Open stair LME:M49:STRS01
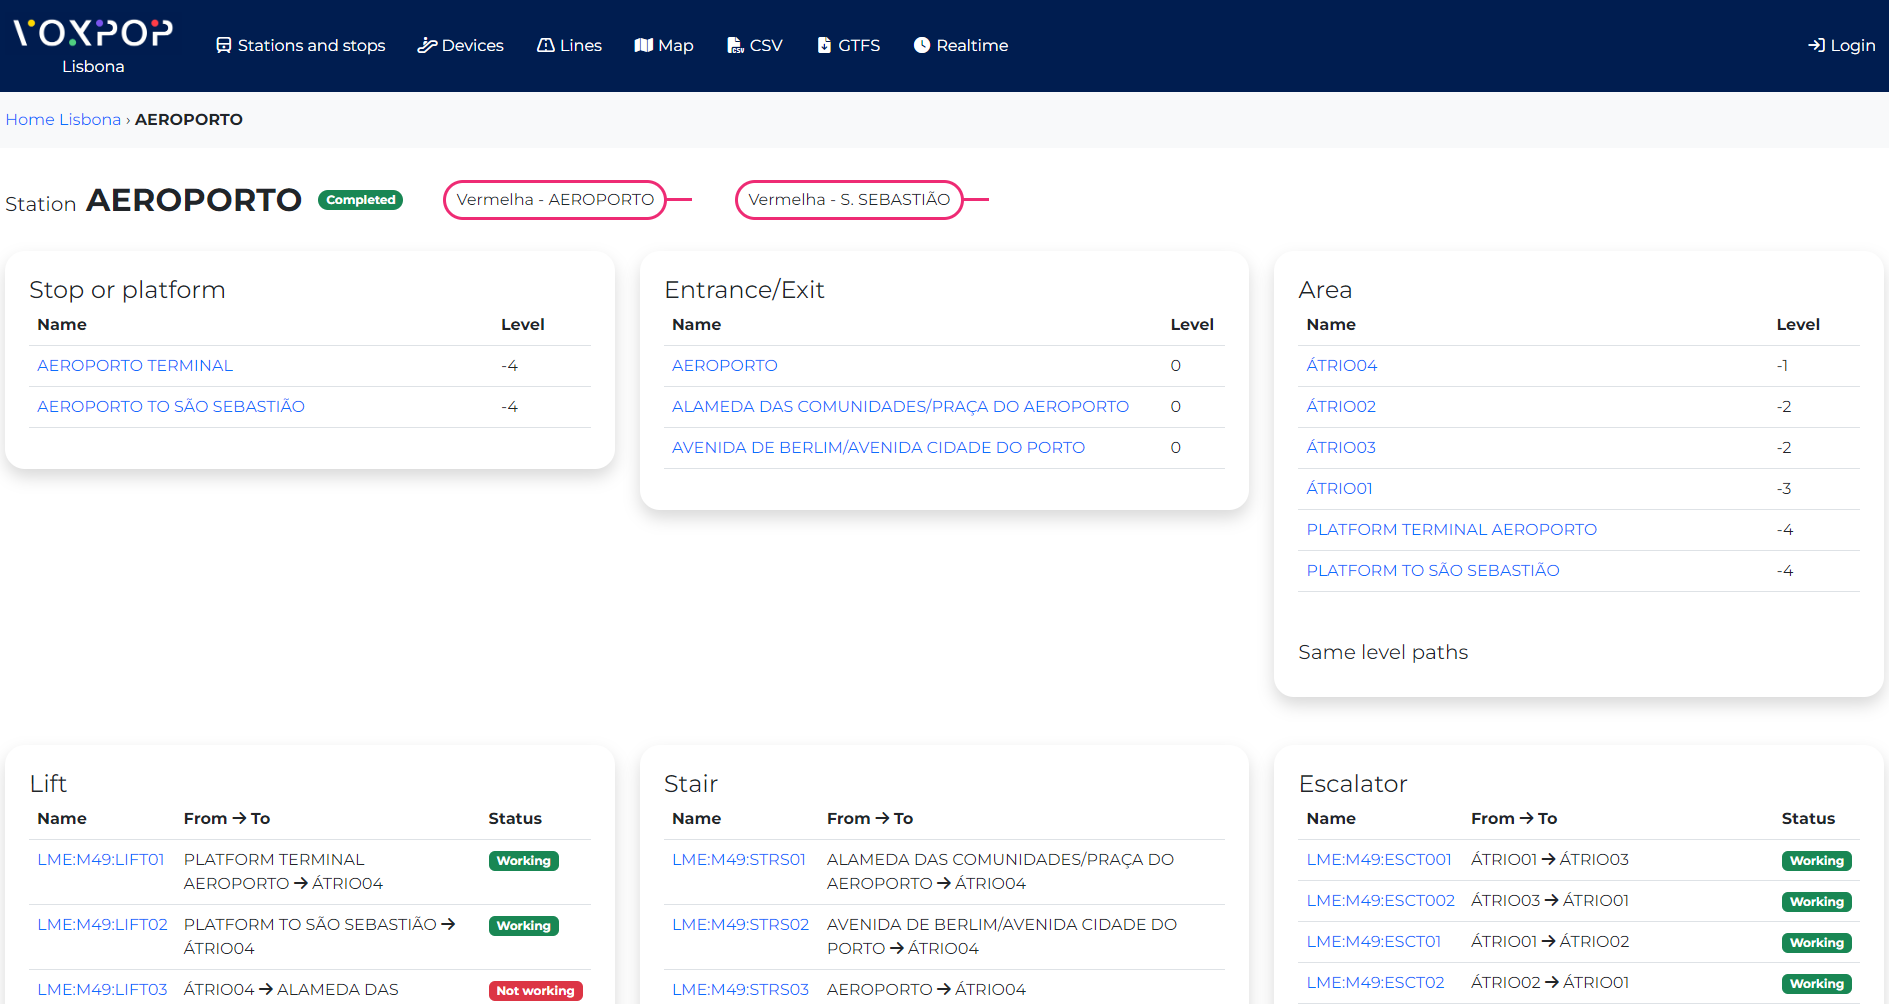 coord(739,859)
